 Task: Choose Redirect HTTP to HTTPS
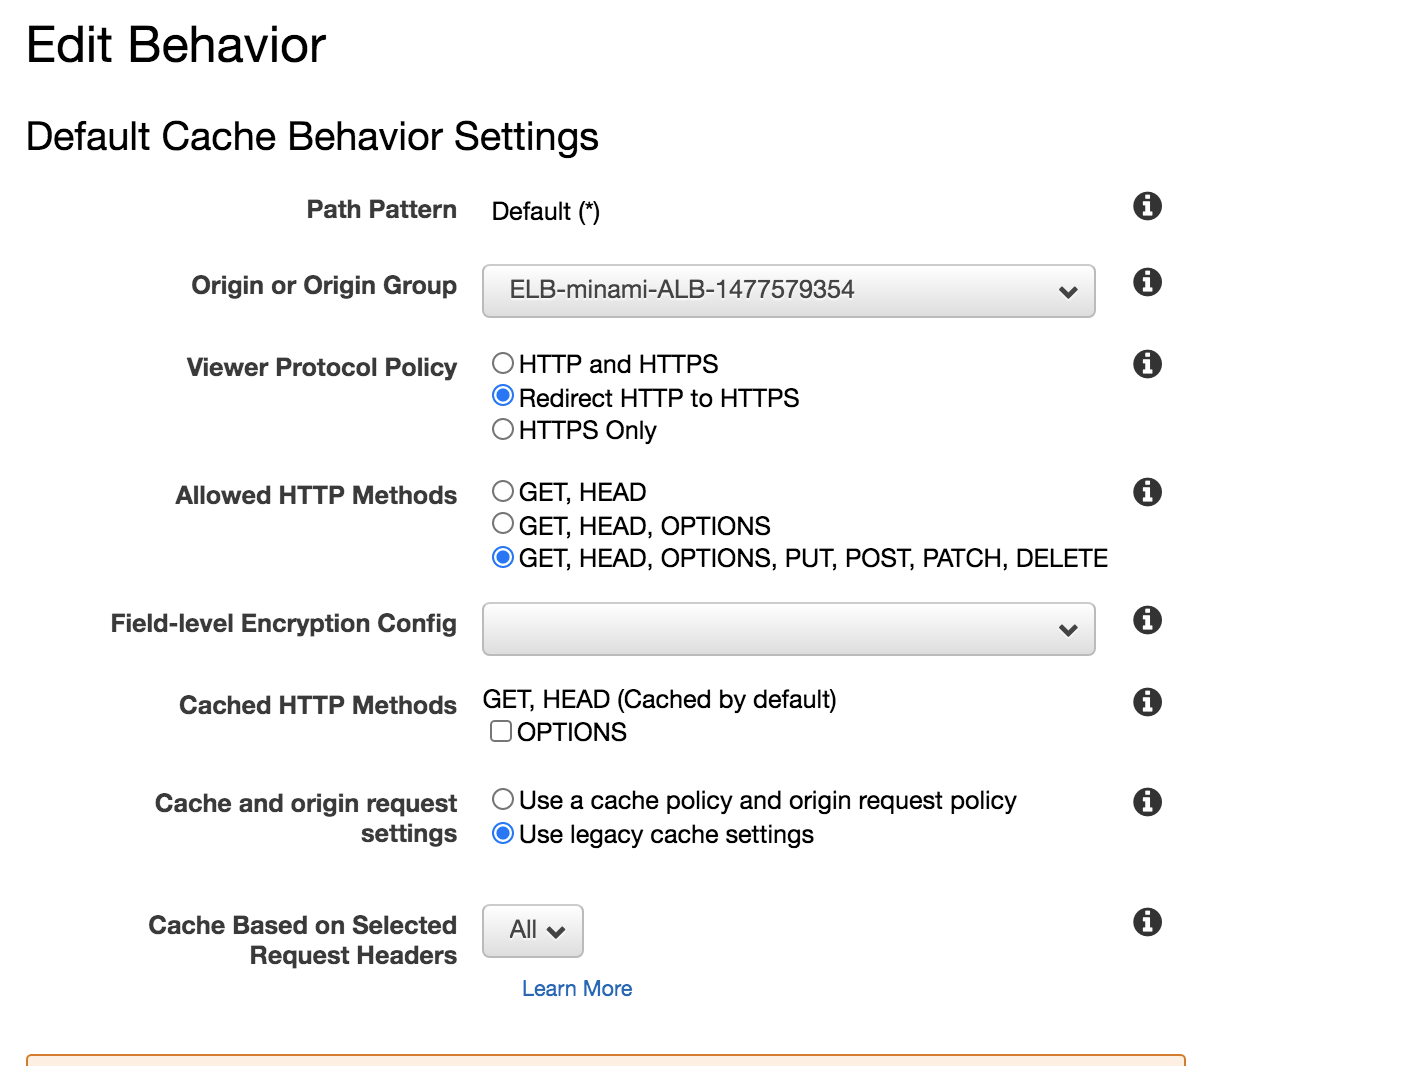click(503, 396)
